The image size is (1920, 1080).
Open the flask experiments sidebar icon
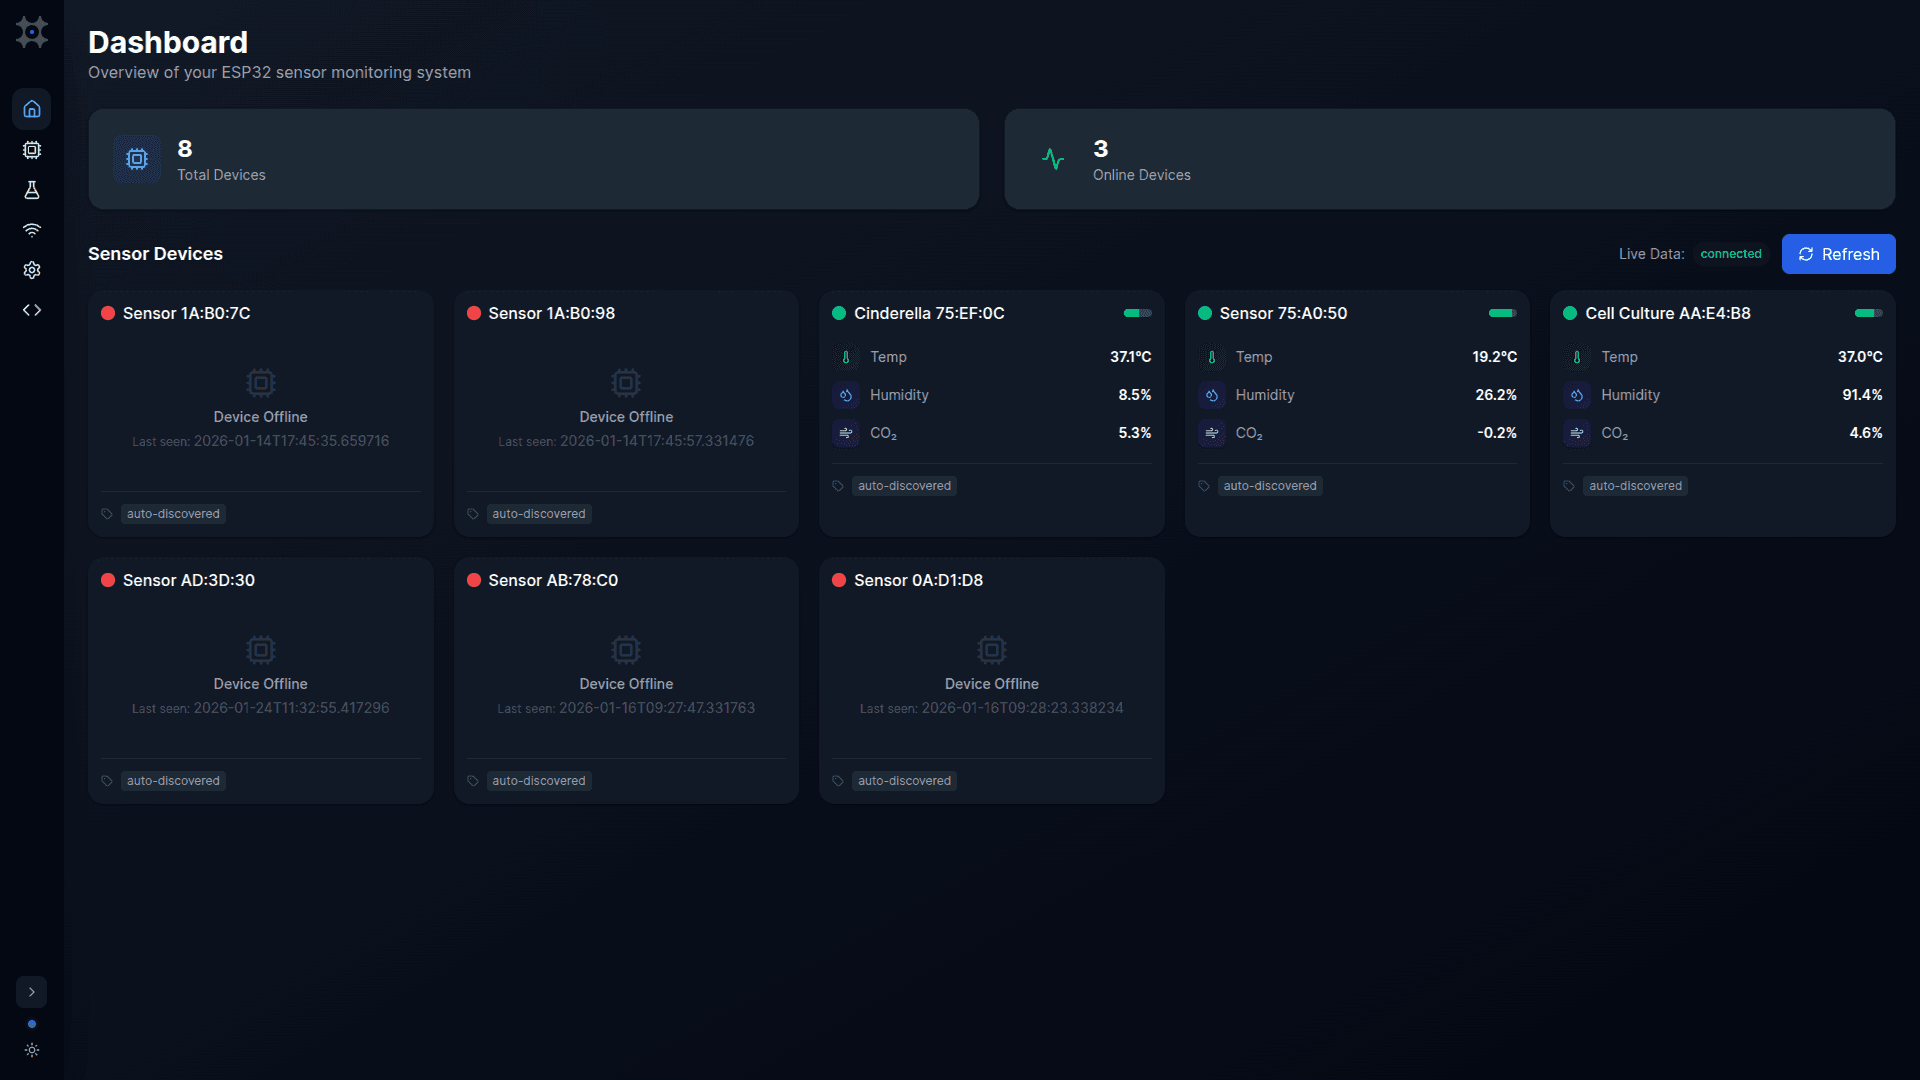coord(32,190)
